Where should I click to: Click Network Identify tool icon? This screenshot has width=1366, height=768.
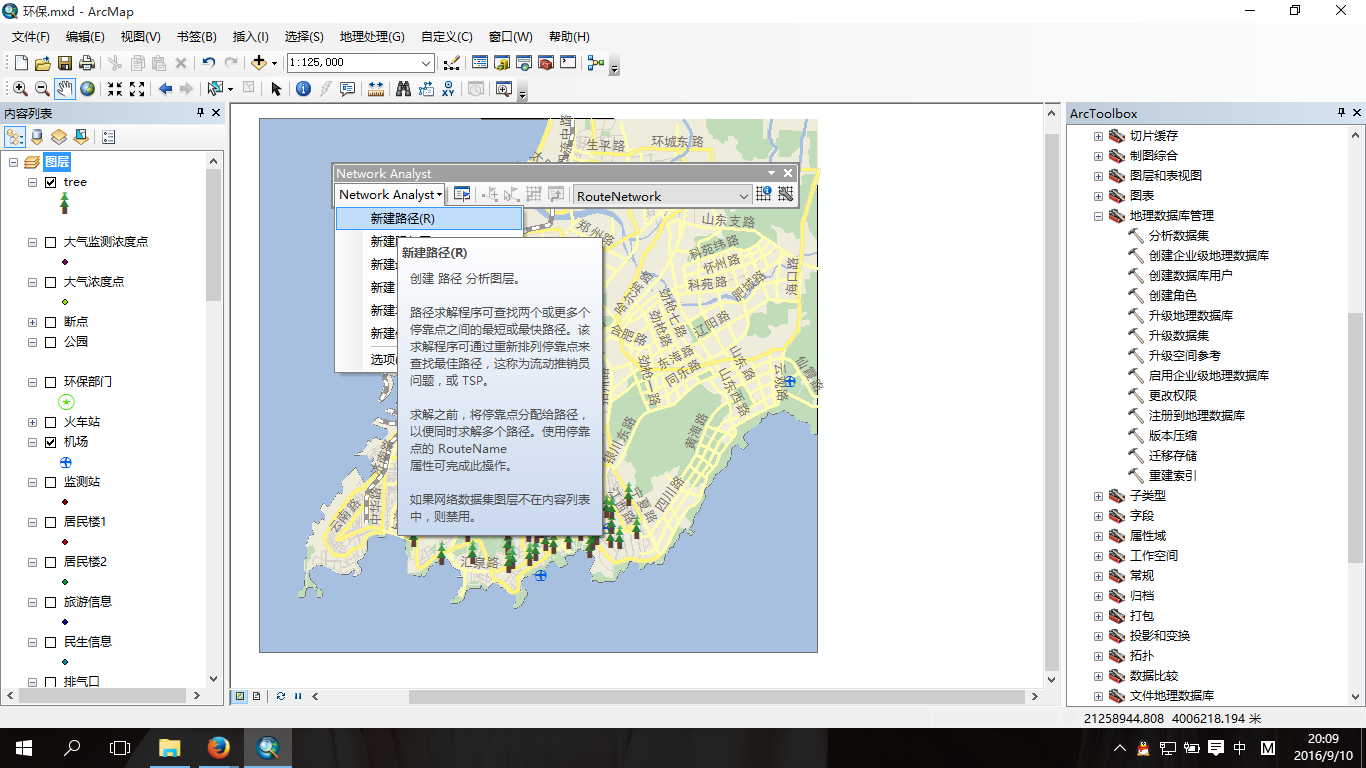click(x=764, y=195)
